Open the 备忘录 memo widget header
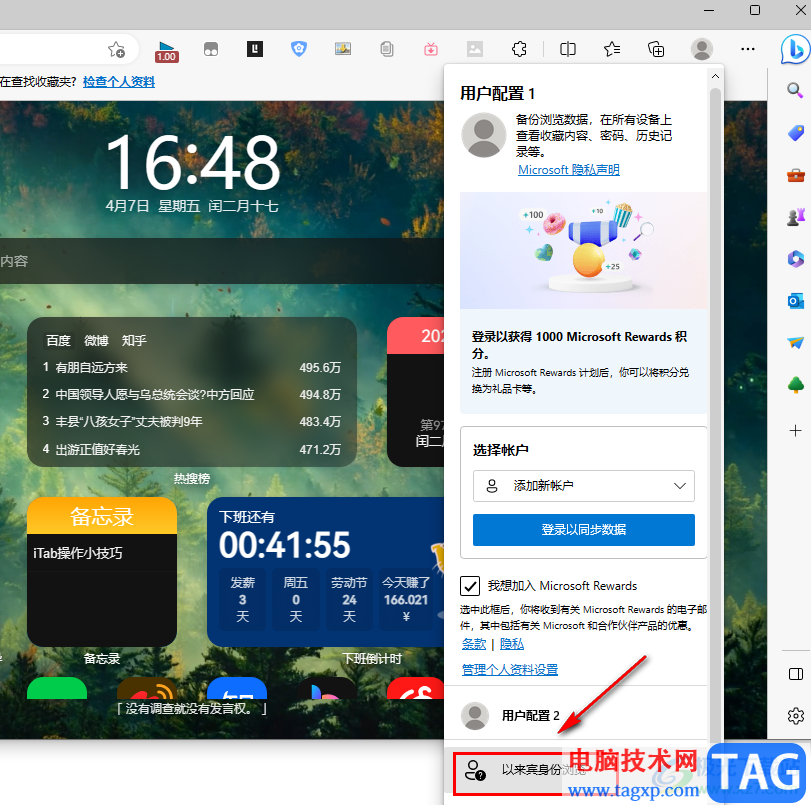 [102, 516]
